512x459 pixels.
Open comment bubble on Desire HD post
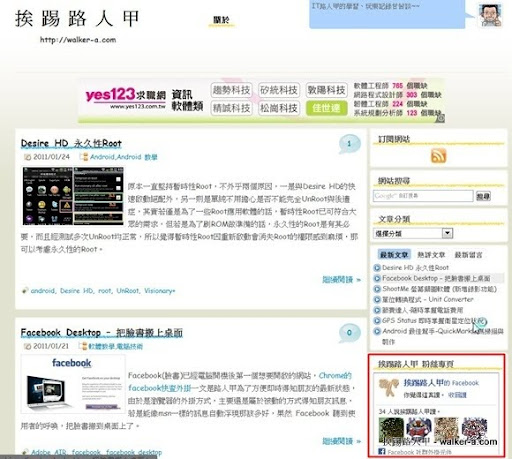[x=349, y=144]
